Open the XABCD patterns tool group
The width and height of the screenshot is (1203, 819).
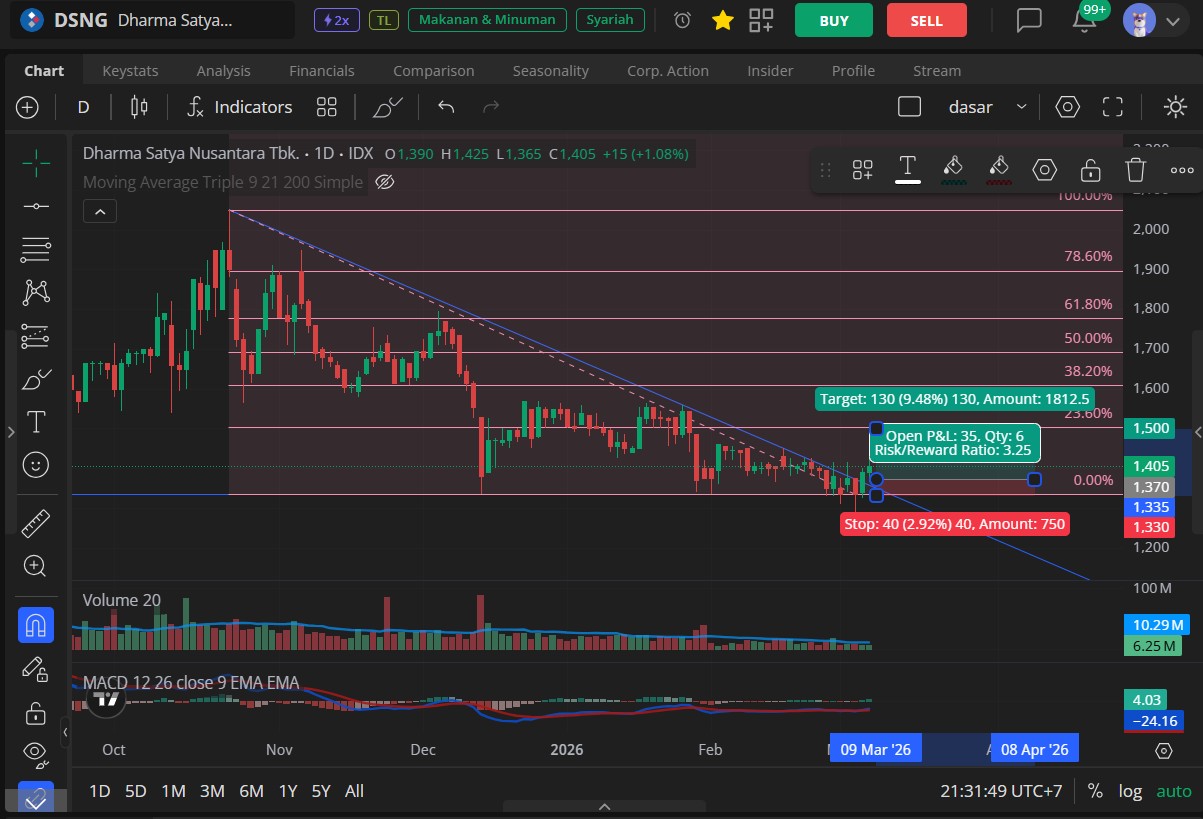pos(36,291)
